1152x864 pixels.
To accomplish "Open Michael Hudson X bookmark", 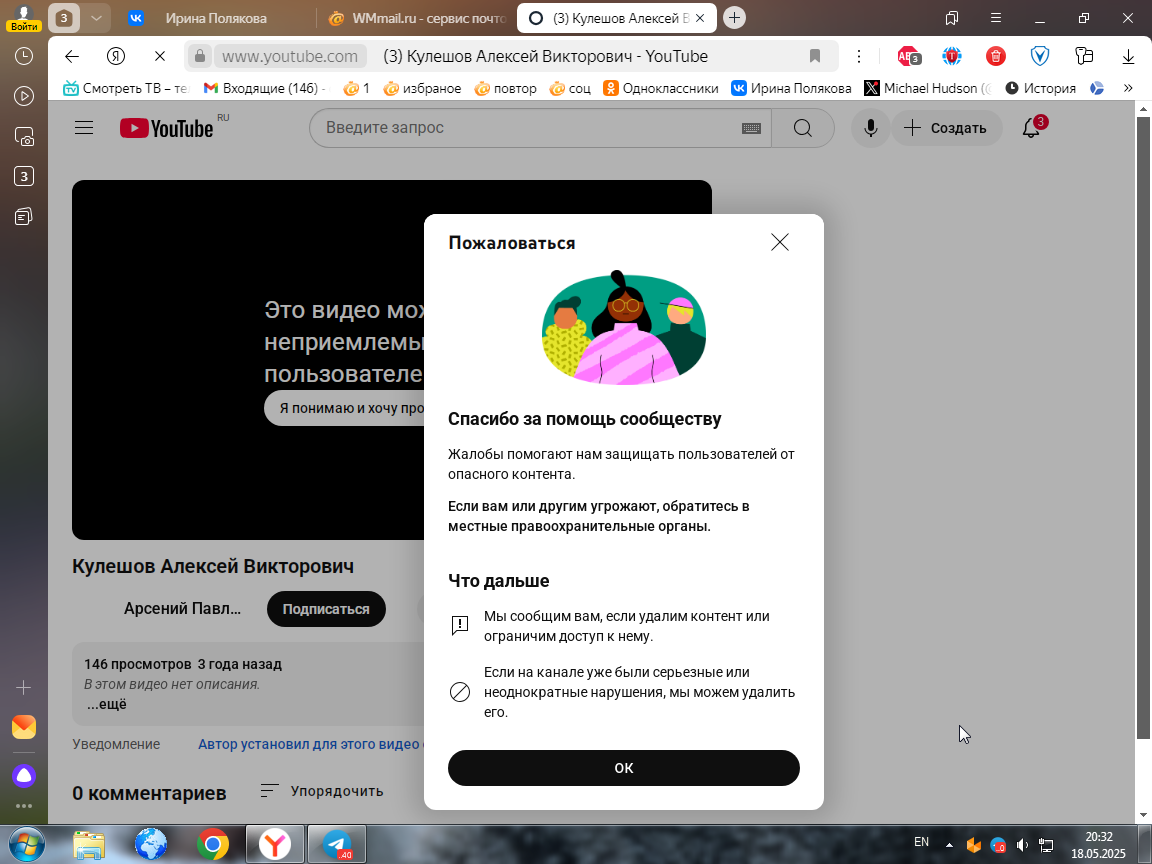I will pos(928,88).
